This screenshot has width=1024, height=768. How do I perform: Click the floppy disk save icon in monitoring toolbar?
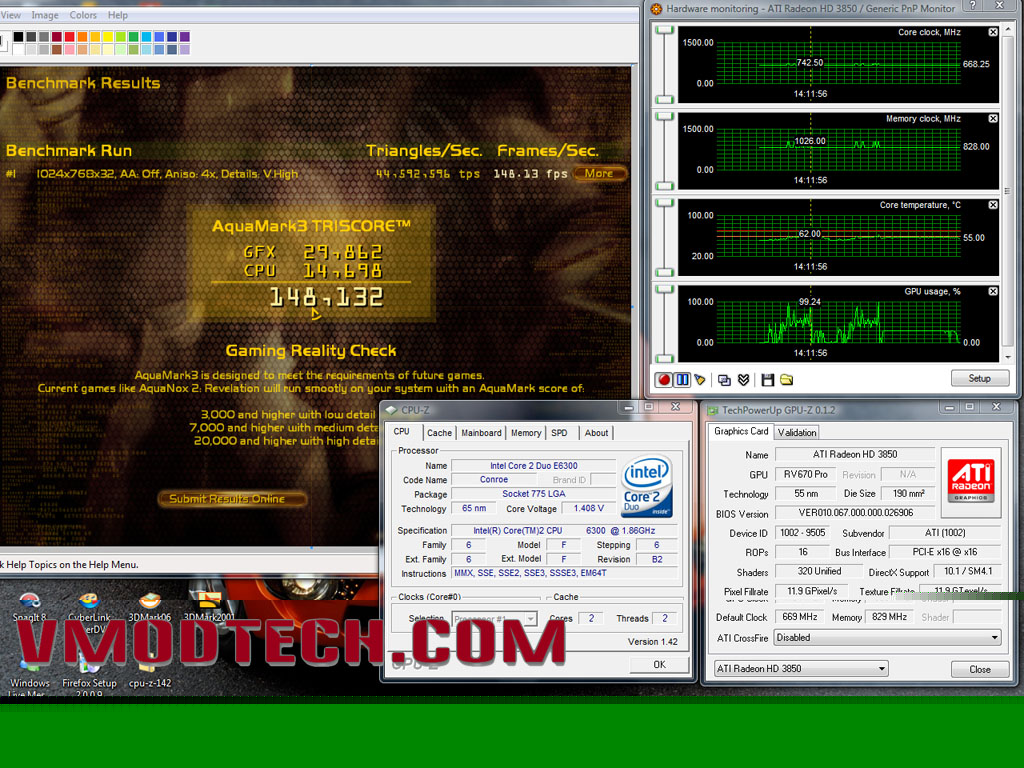pyautogui.click(x=768, y=380)
